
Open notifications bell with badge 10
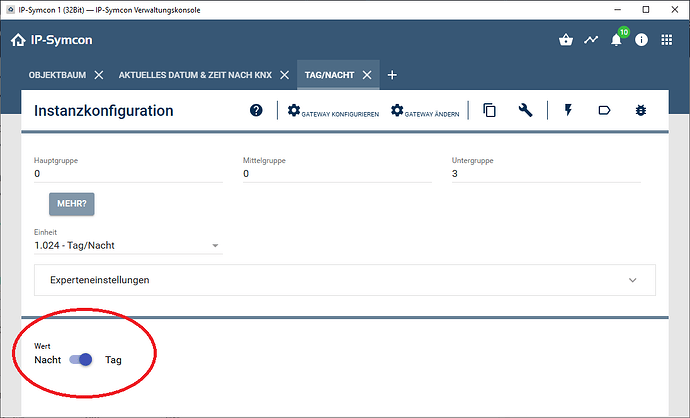[617, 41]
